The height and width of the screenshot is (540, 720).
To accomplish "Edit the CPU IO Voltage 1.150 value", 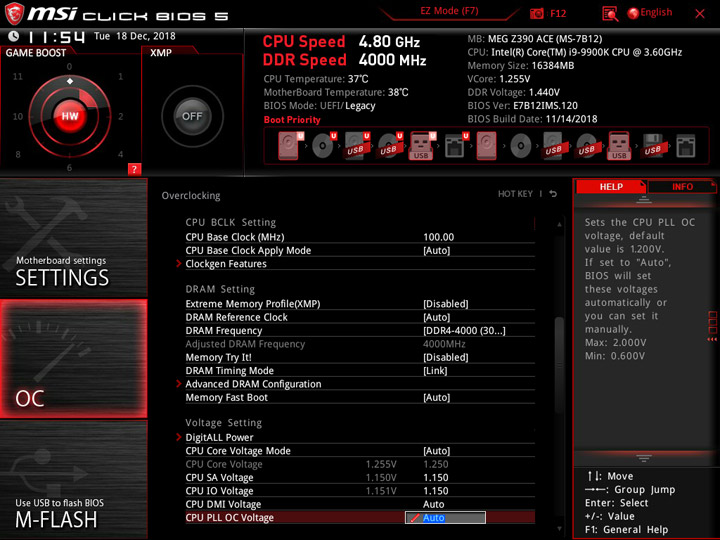I will [435, 491].
